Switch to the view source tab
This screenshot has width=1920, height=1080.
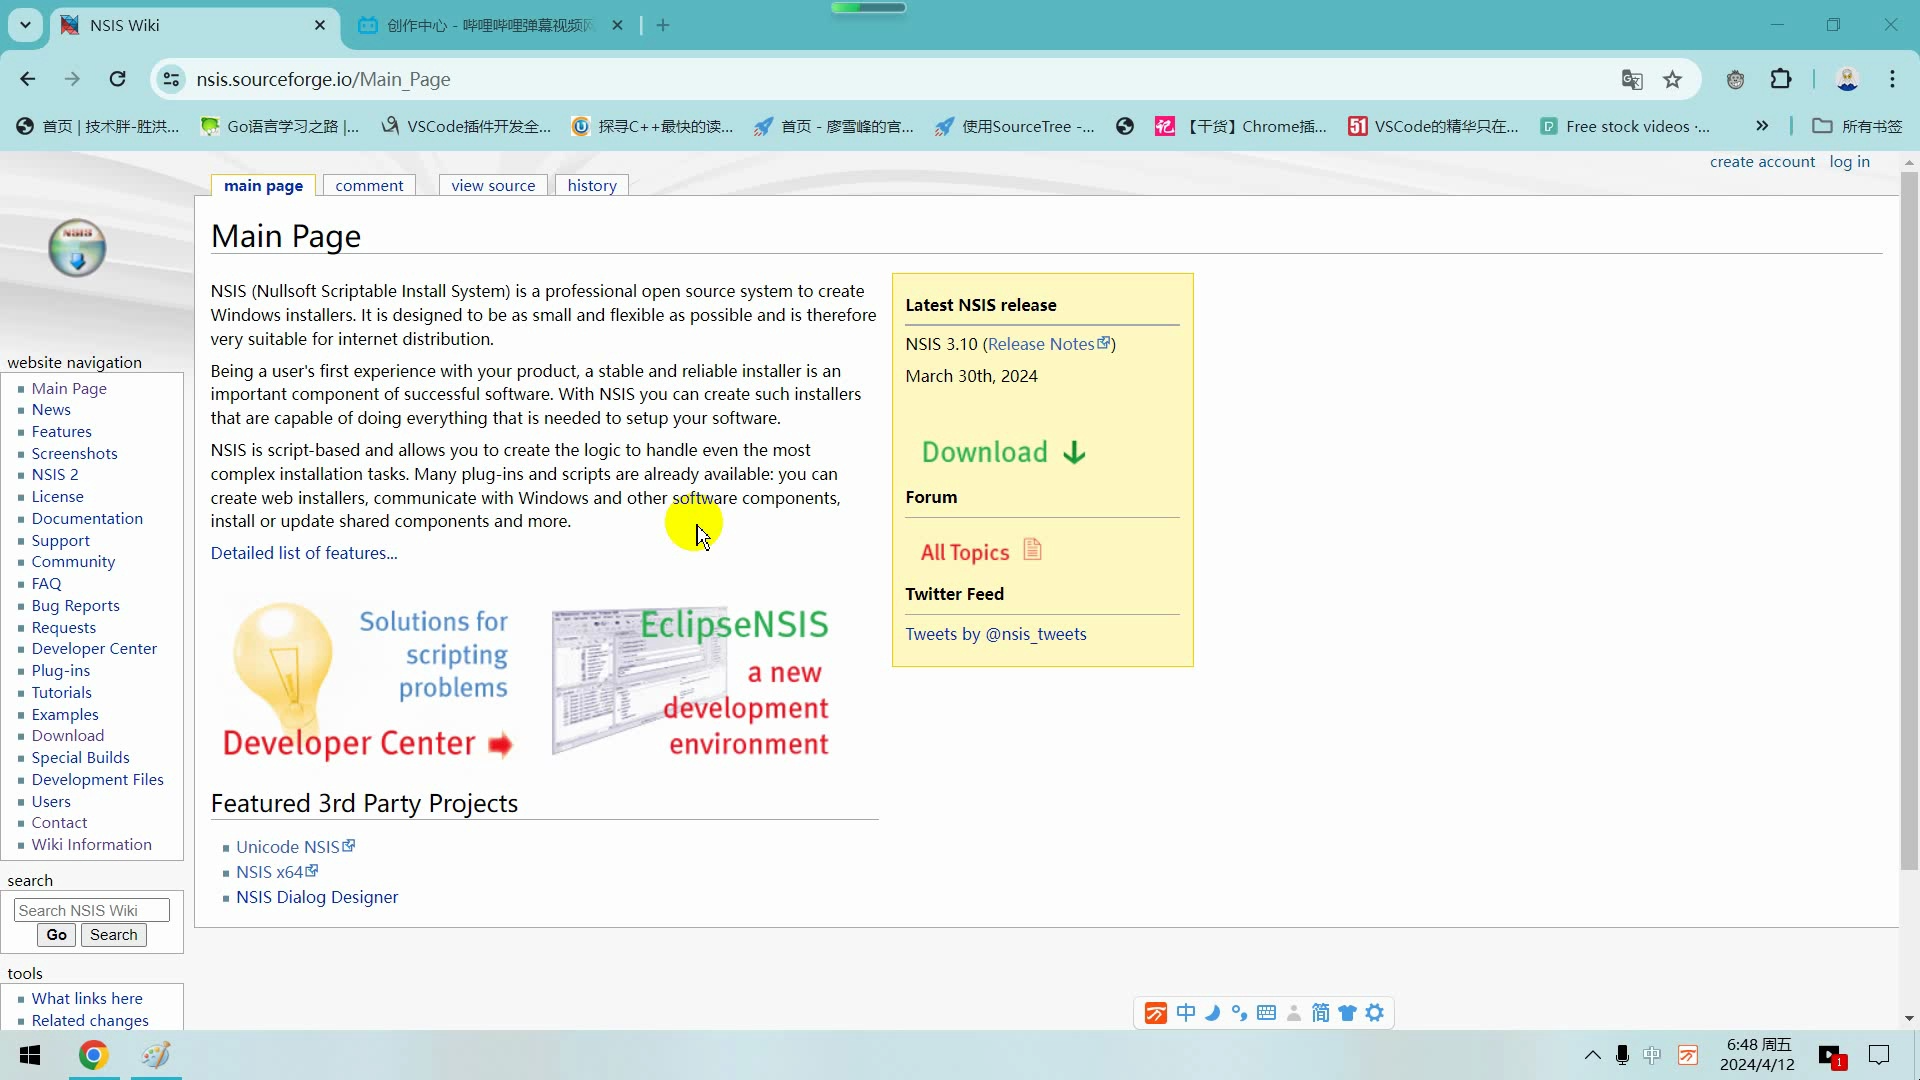point(493,186)
